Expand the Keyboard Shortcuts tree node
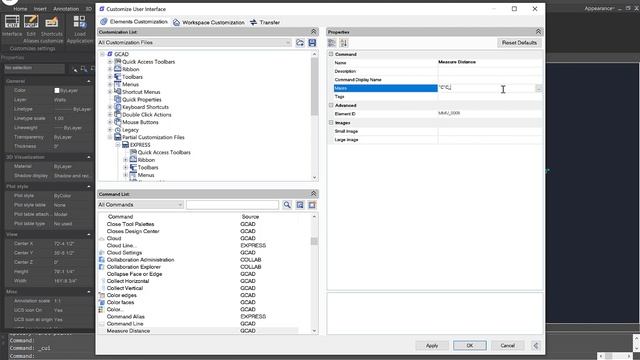This screenshot has height=360, width=640. tap(110, 107)
